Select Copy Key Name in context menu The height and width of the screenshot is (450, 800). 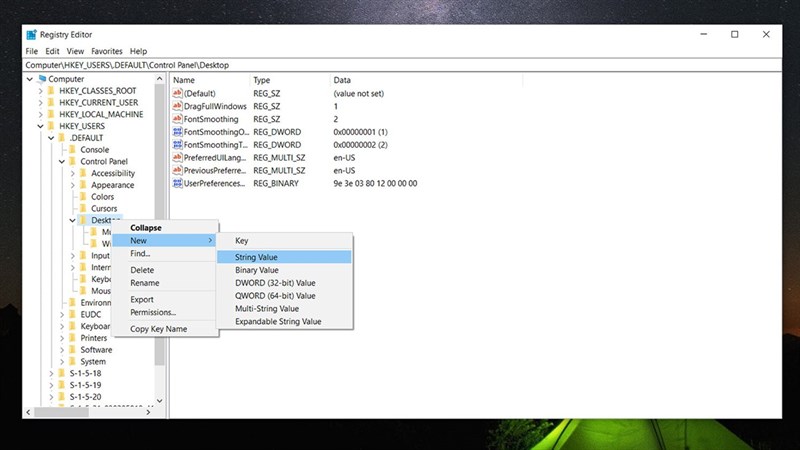point(165,329)
